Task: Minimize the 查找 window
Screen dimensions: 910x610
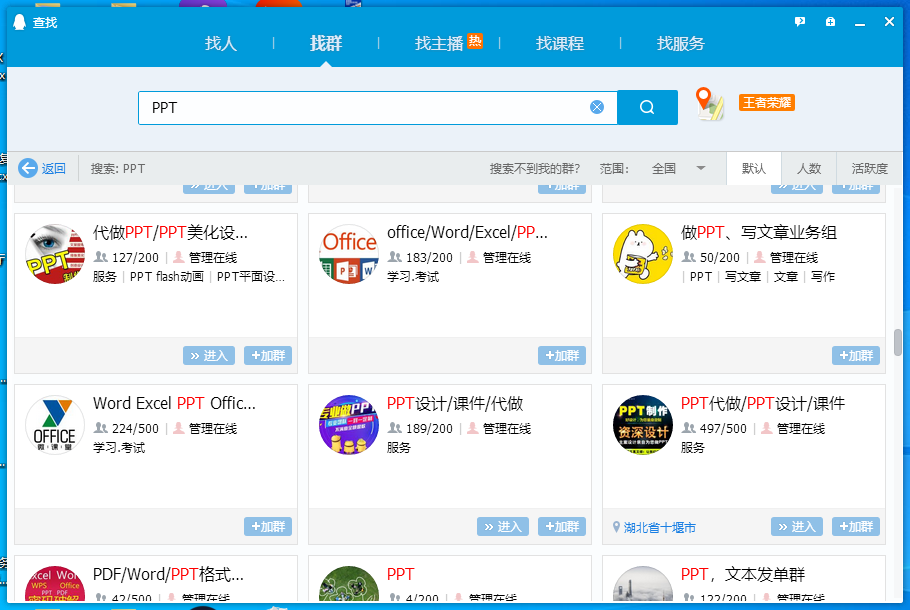Action: click(x=860, y=23)
